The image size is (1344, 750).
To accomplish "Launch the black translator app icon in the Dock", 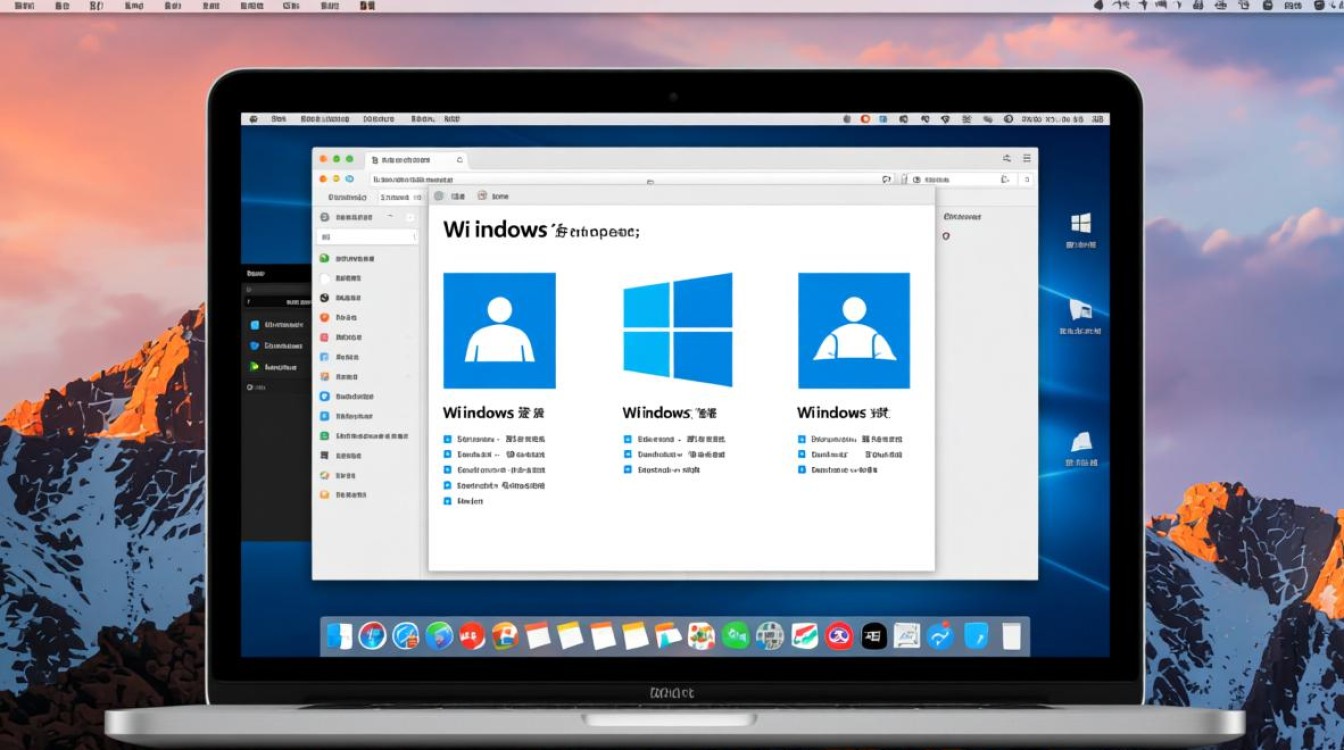I will 876,636.
